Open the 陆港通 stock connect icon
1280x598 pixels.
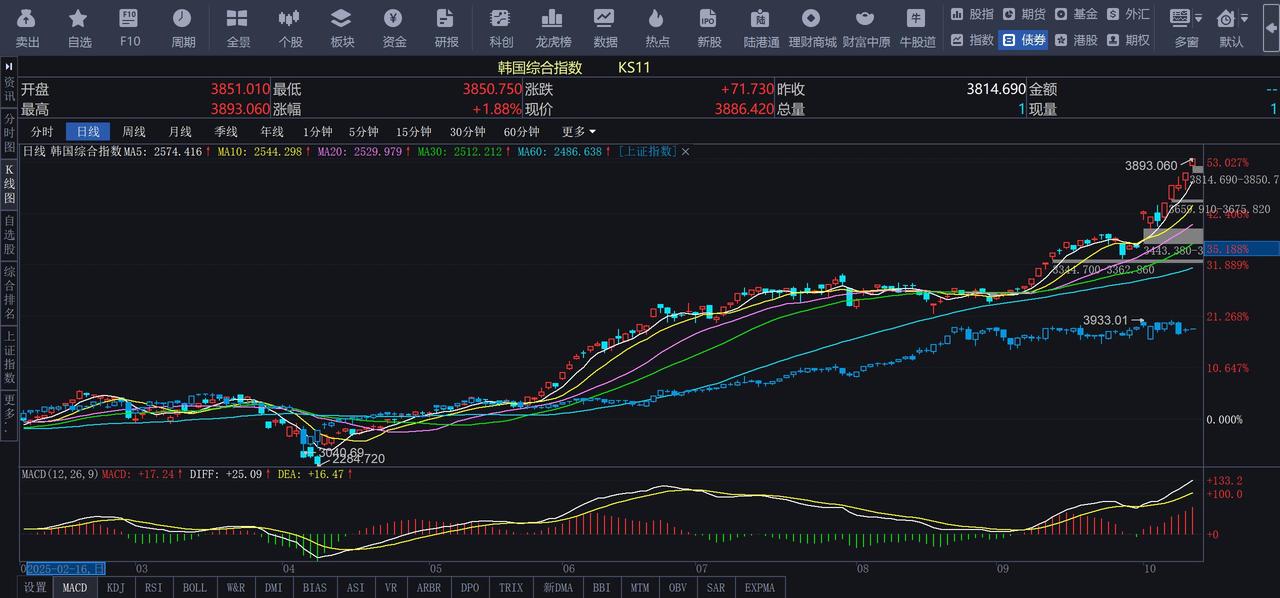[761, 19]
